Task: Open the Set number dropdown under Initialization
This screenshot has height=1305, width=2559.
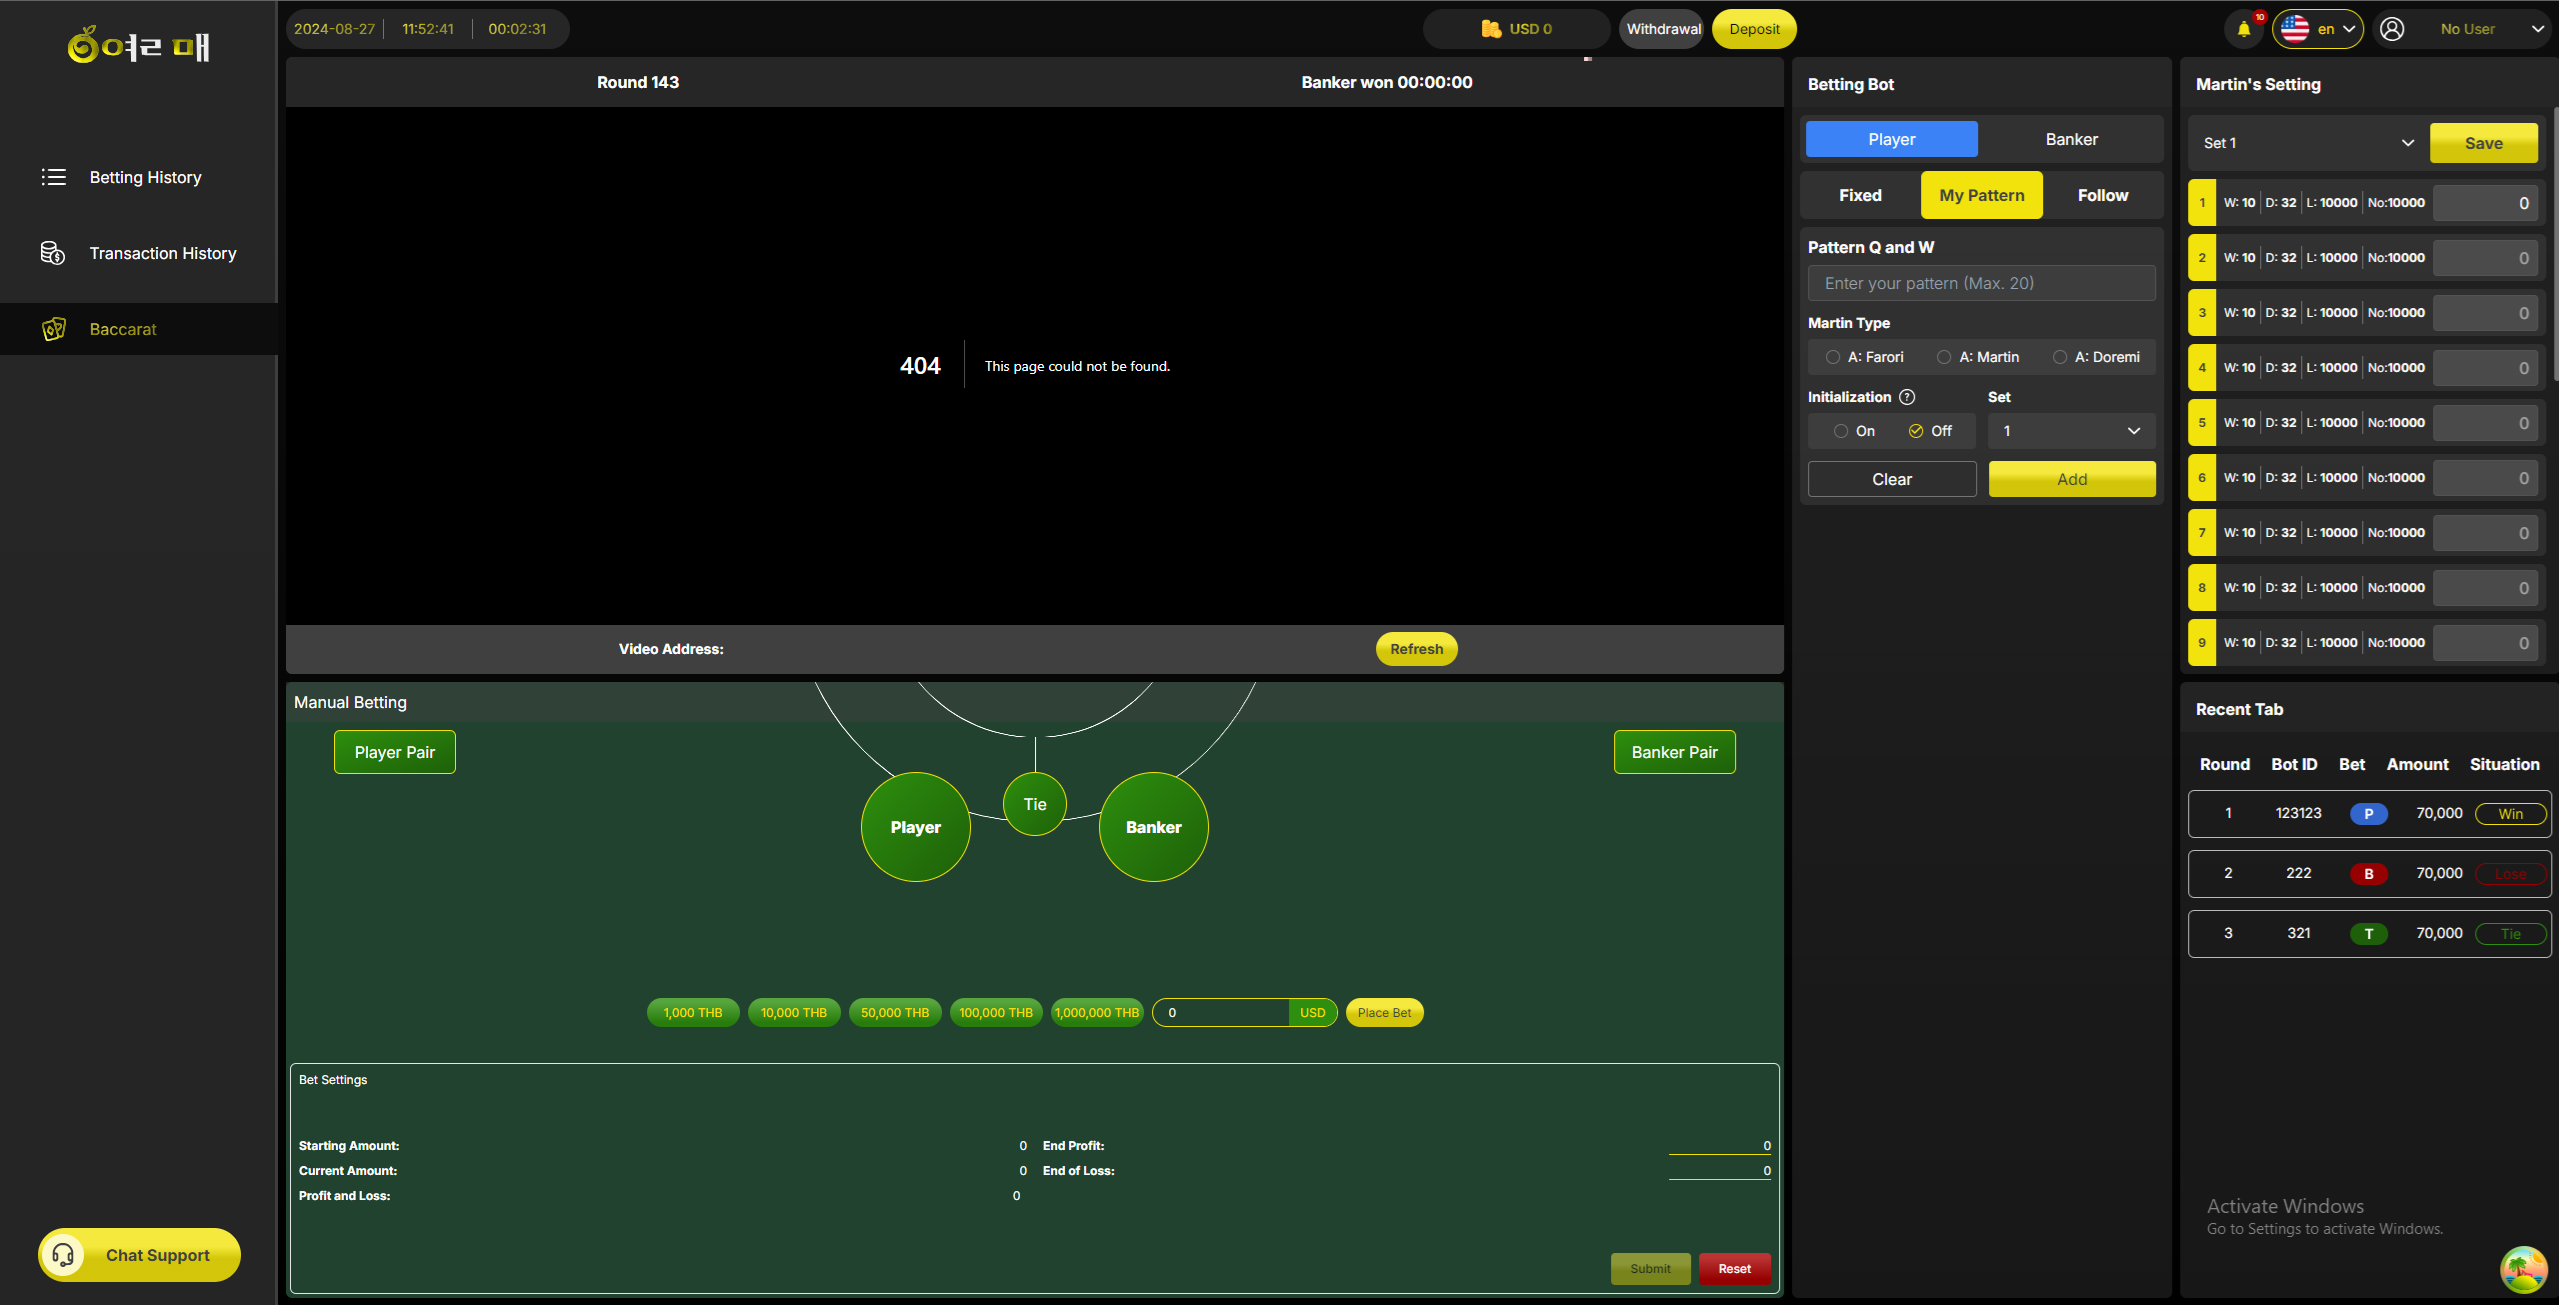Action: (x=2071, y=431)
